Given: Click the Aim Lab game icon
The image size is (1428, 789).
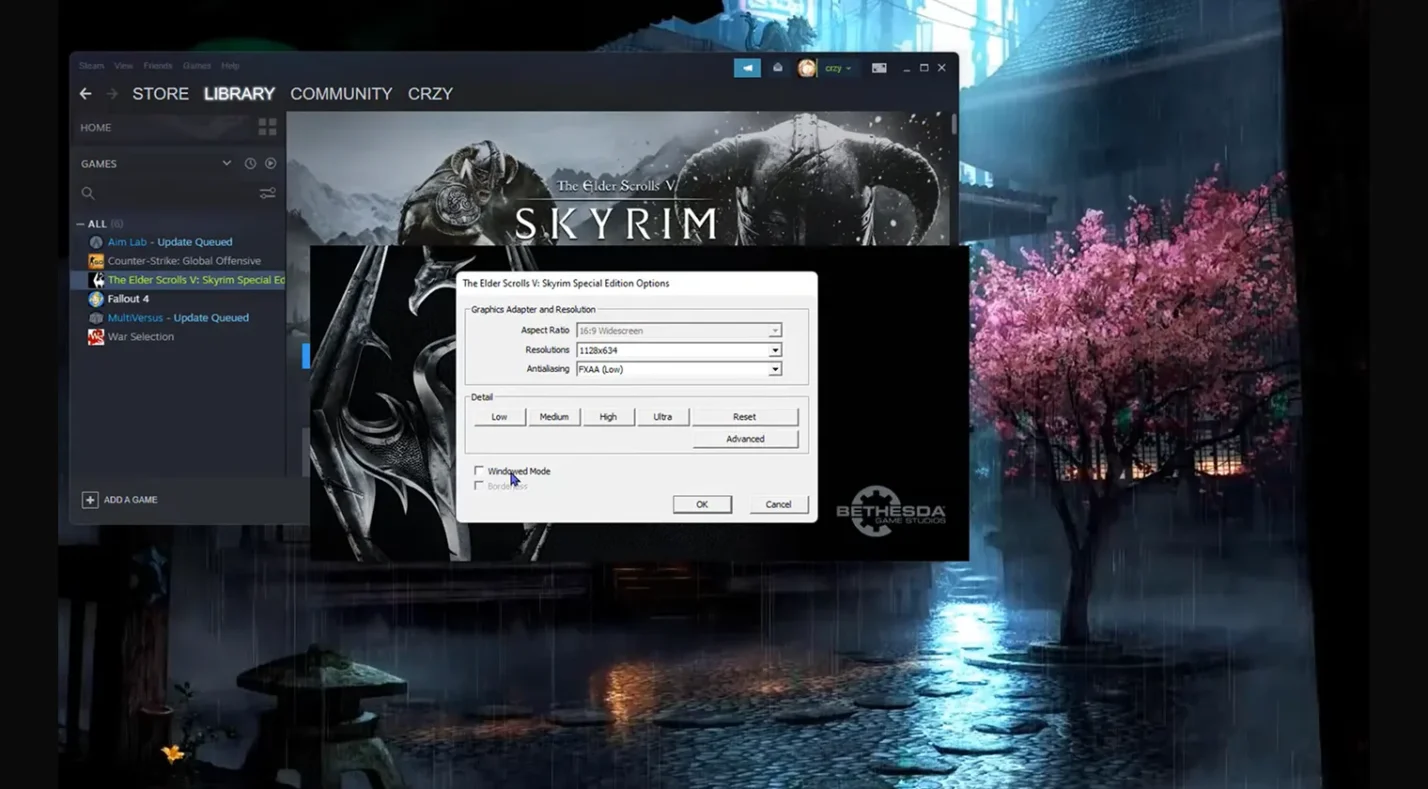Looking at the screenshot, I should coord(96,241).
